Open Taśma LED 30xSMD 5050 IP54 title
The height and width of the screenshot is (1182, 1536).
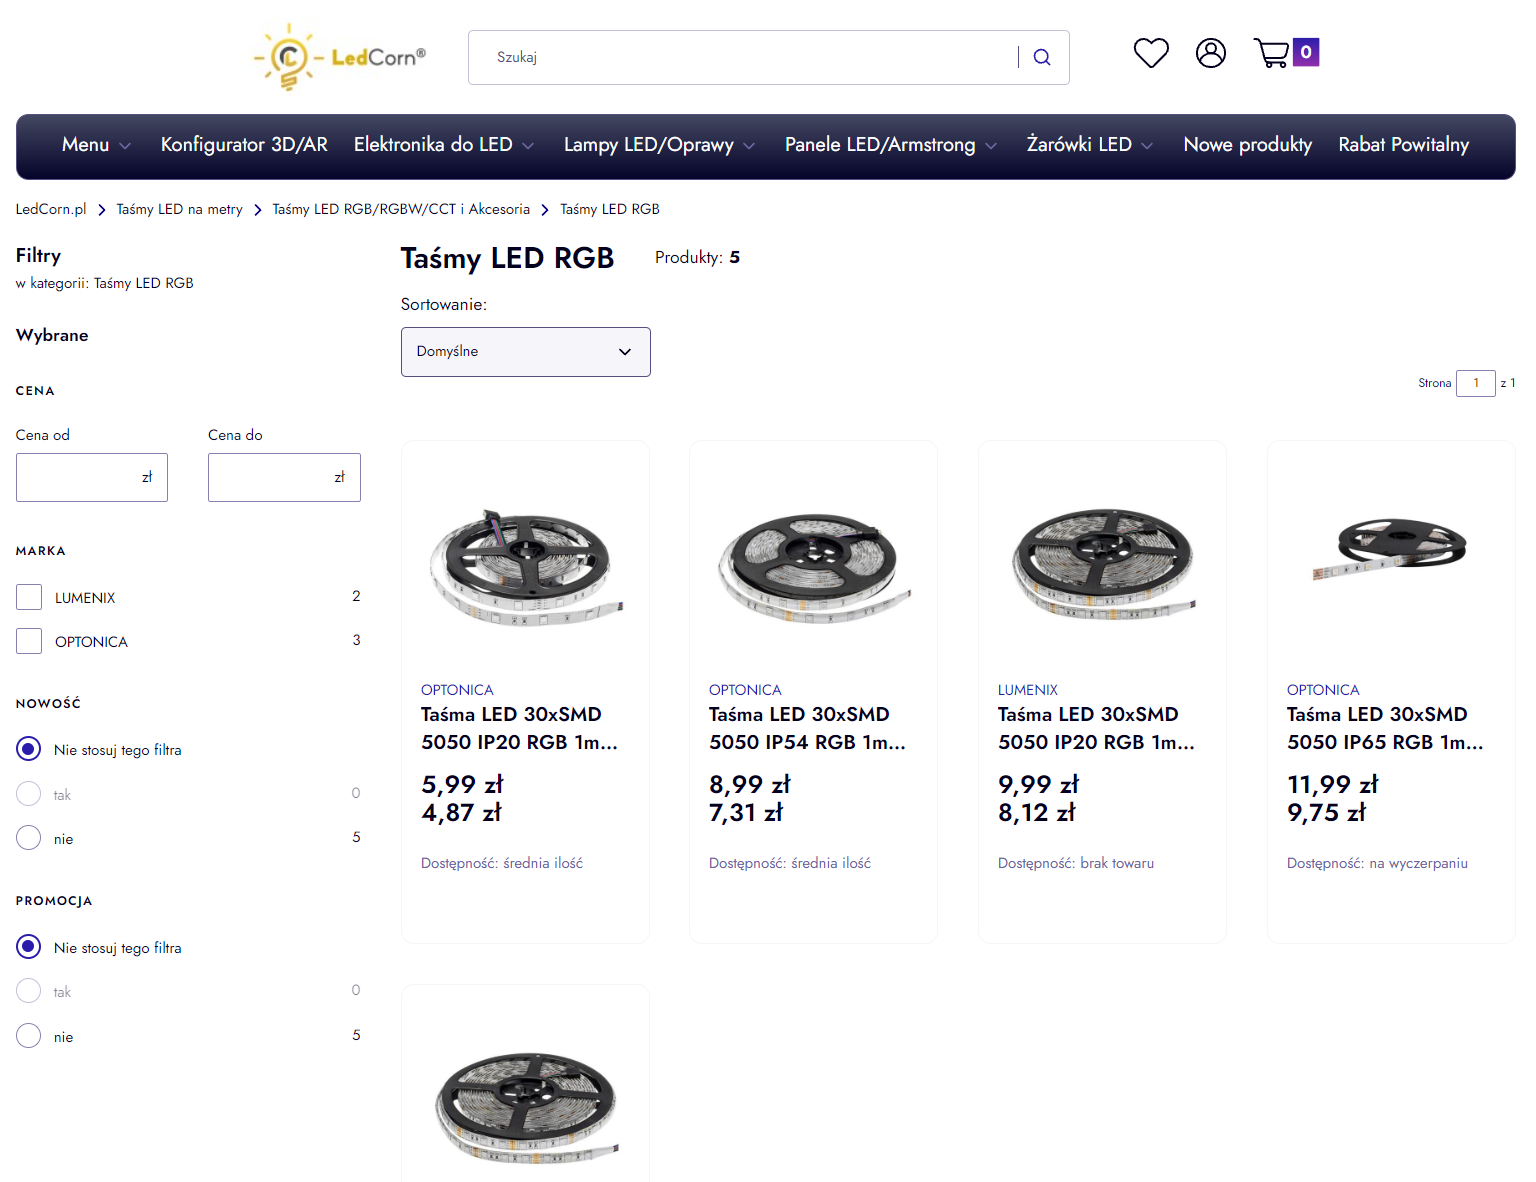pos(807,728)
